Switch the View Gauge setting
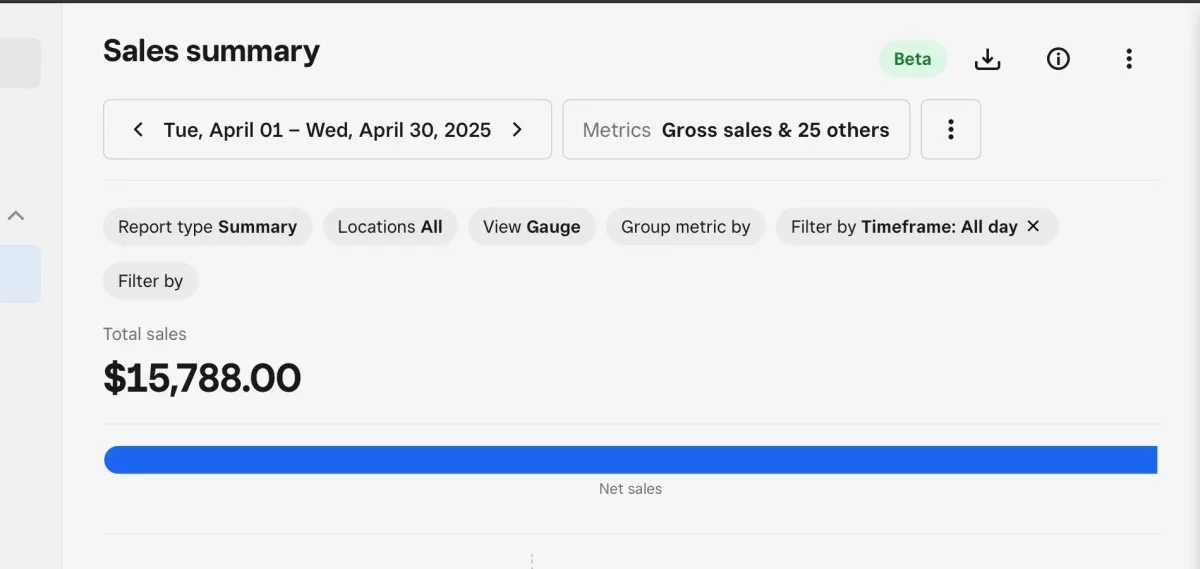Viewport: 1200px width, 569px height. click(531, 227)
